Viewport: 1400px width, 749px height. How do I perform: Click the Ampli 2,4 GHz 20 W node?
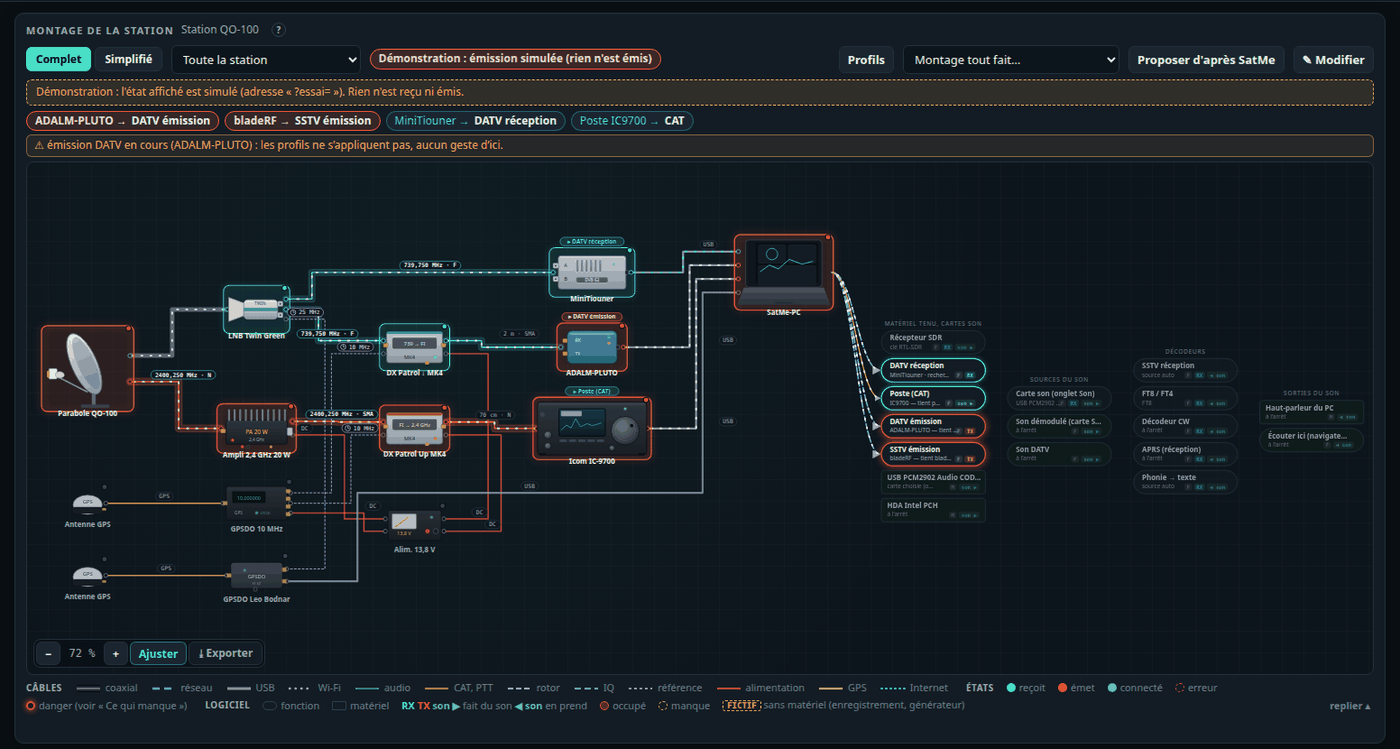pyautogui.click(x=257, y=427)
